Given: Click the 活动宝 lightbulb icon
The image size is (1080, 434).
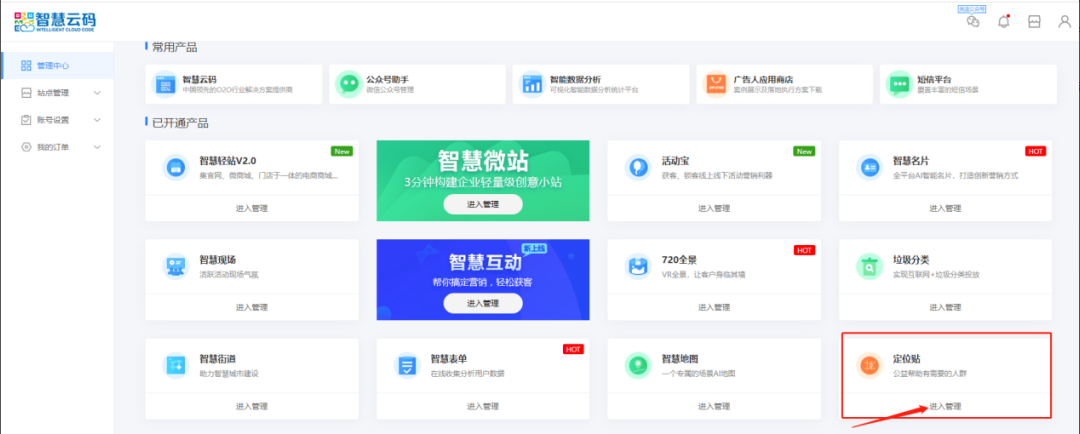Looking at the screenshot, I should [x=636, y=167].
